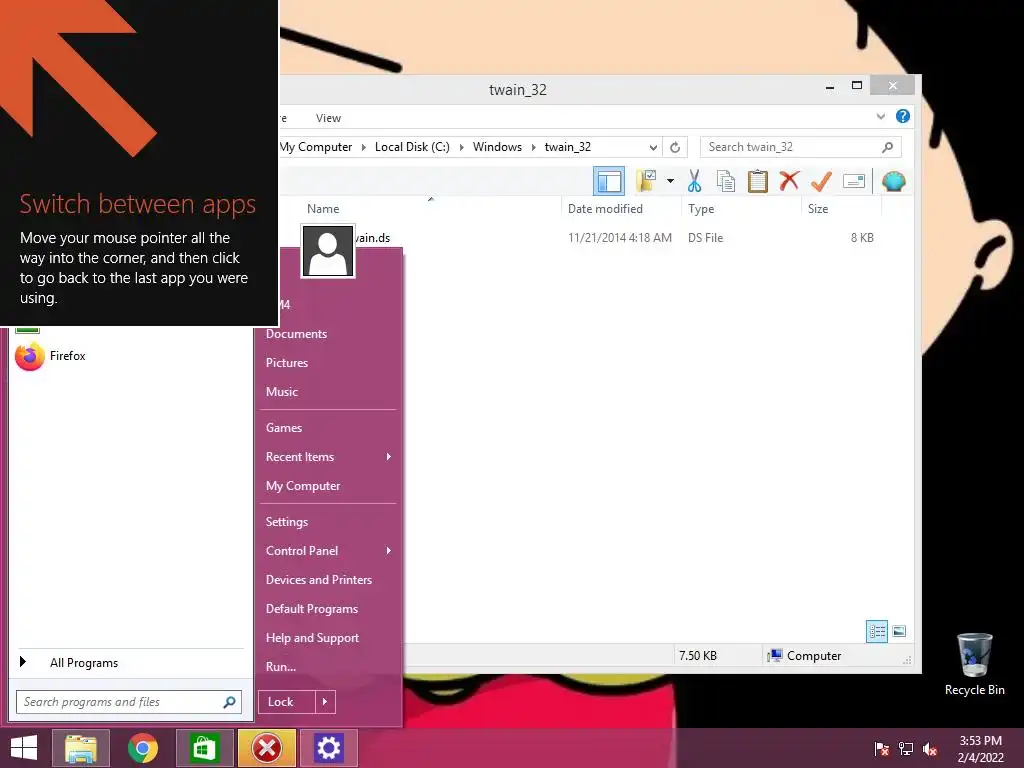Switch to details view icon
Image resolution: width=1024 pixels, height=768 pixels.
pos(877,632)
